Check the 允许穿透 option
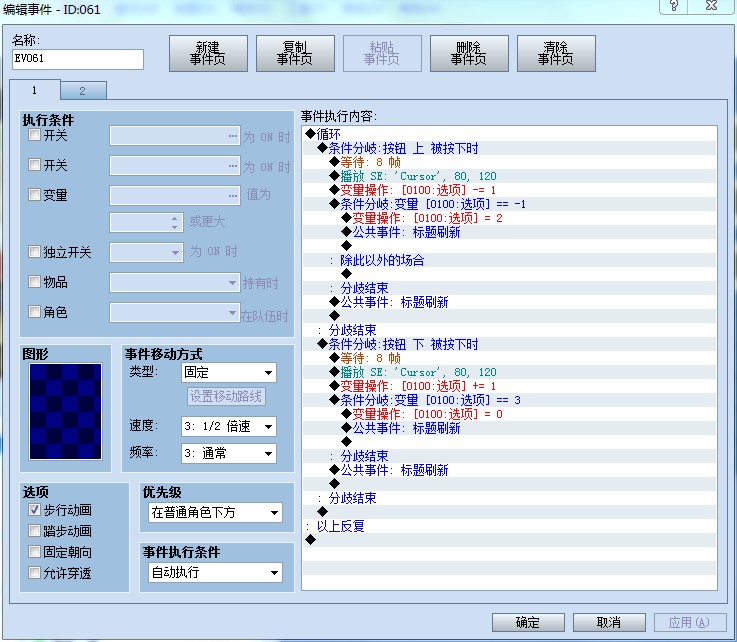 34,572
